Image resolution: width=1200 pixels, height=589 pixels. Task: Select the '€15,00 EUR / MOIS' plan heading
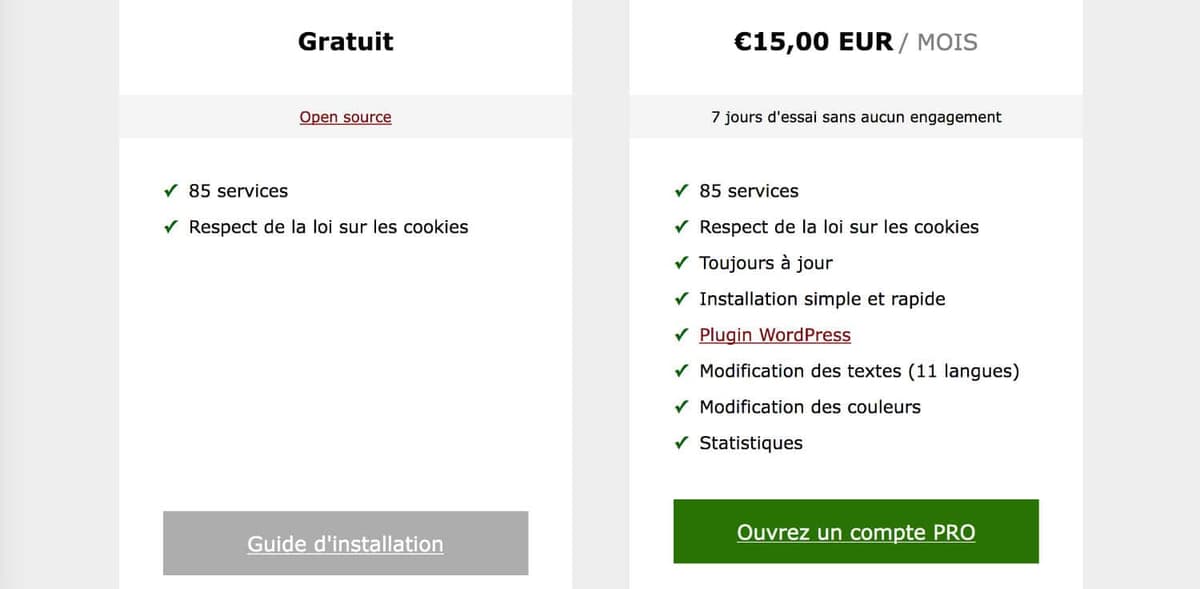tap(856, 42)
